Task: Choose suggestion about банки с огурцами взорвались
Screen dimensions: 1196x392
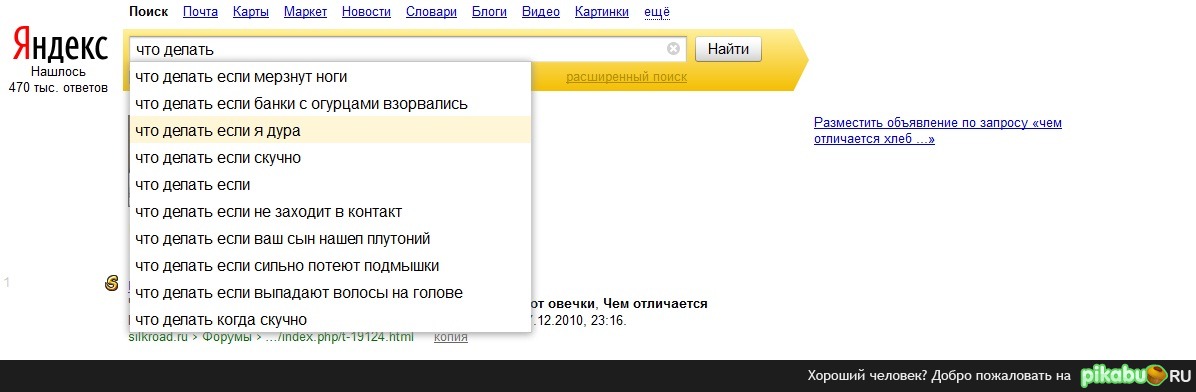Action: click(330, 103)
